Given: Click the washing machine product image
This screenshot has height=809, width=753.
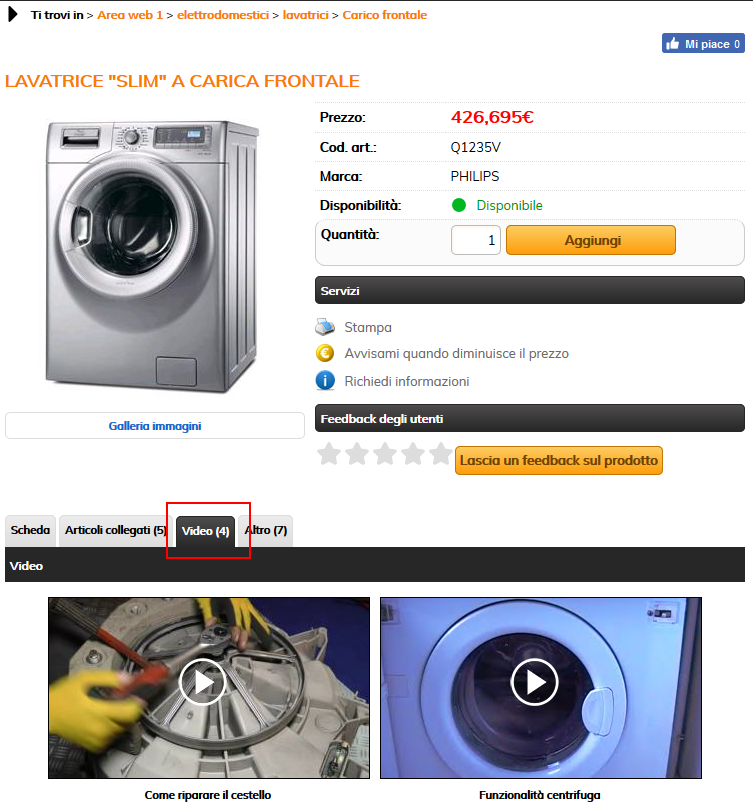Looking at the screenshot, I should click(x=152, y=257).
